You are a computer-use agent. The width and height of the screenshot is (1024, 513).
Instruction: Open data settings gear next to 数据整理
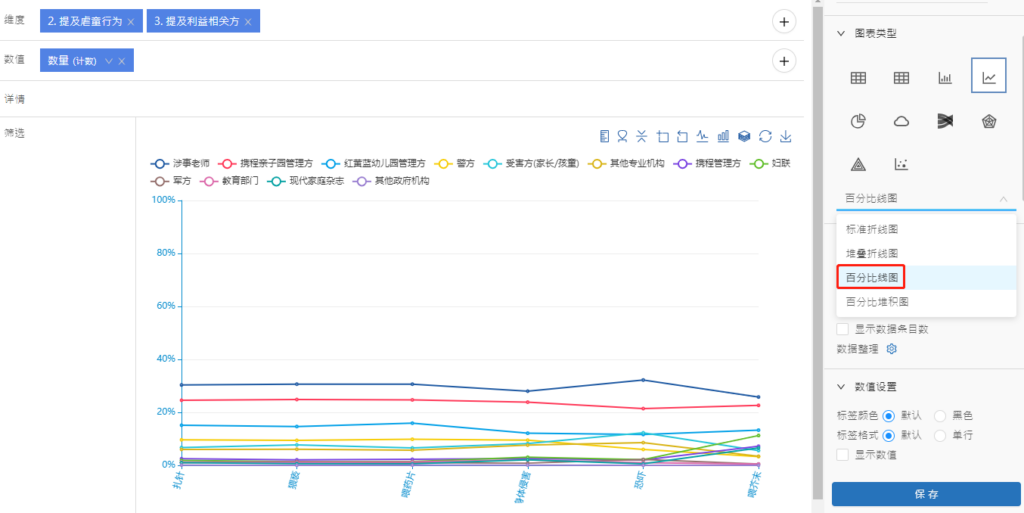[x=892, y=349]
